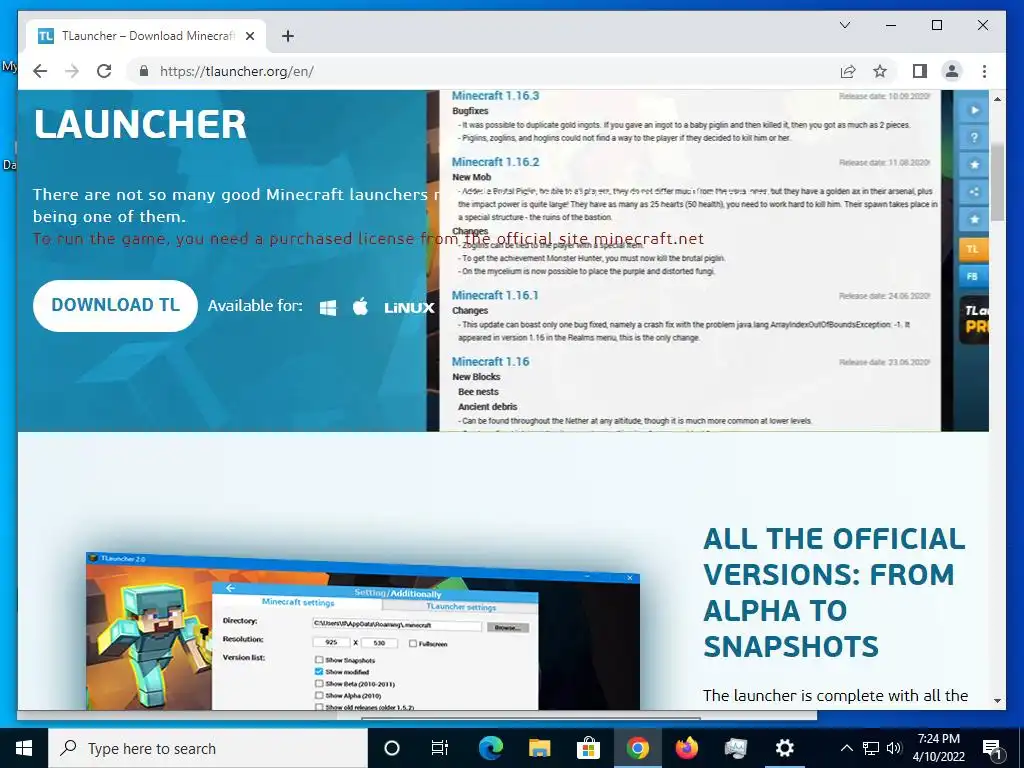Viewport: 1024px width, 768px height.
Task: Toggle Show Alpha (2010) checkbox
Action: pos(319,696)
